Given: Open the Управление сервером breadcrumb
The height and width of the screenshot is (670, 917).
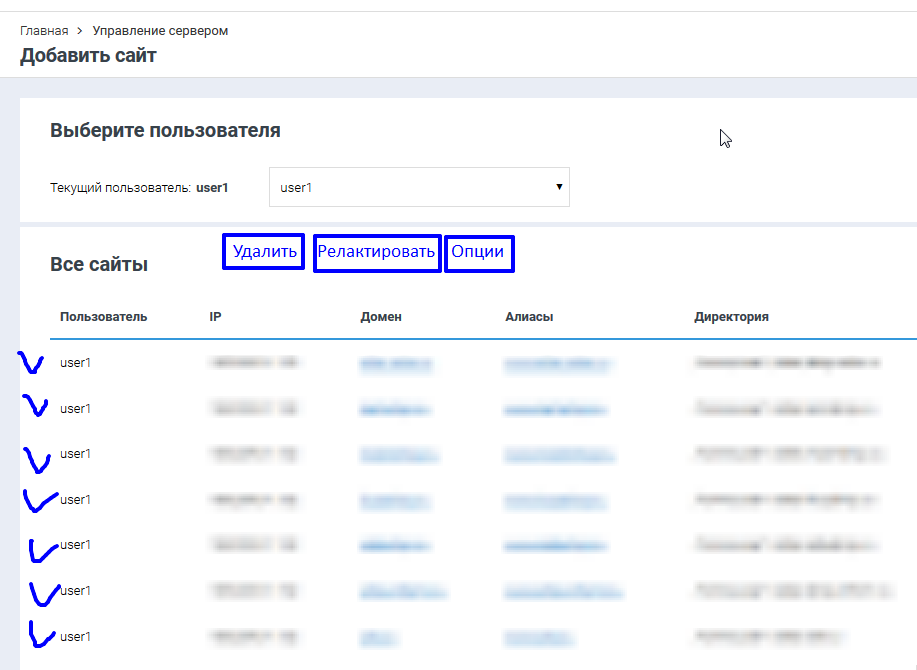Looking at the screenshot, I should pos(160,31).
